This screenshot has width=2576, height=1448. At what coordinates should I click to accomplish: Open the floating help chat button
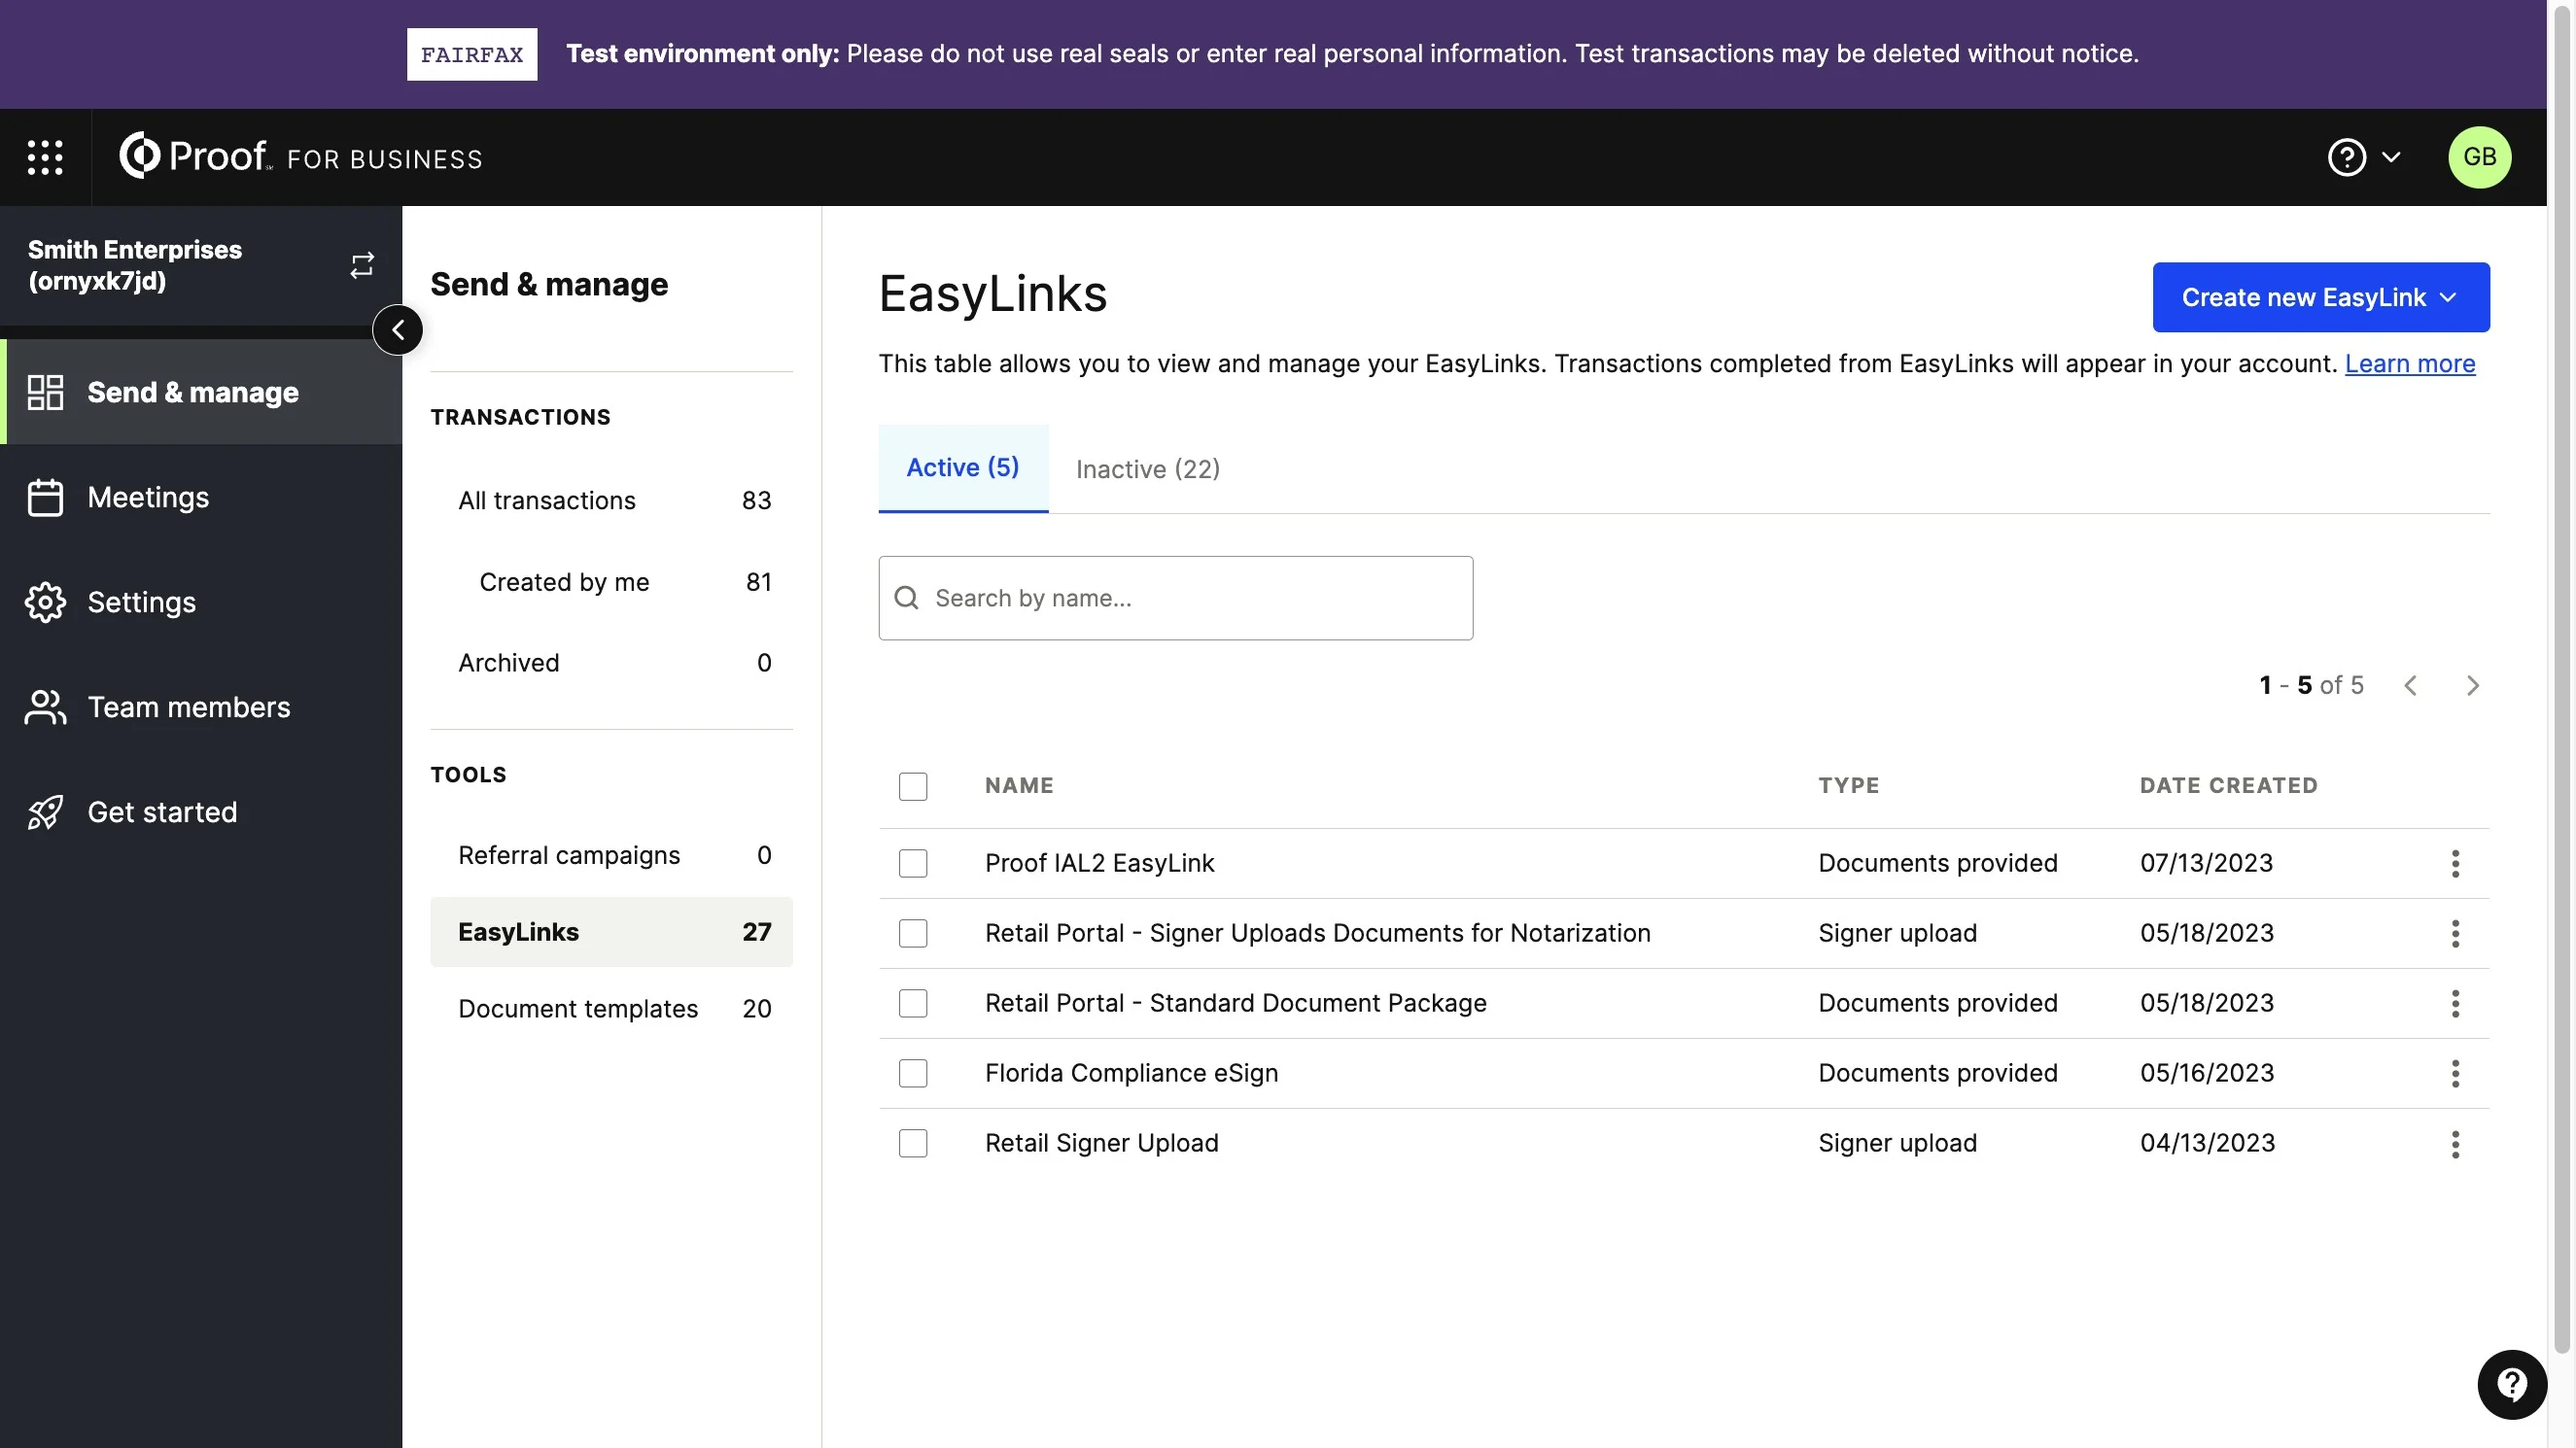[x=2511, y=1384]
